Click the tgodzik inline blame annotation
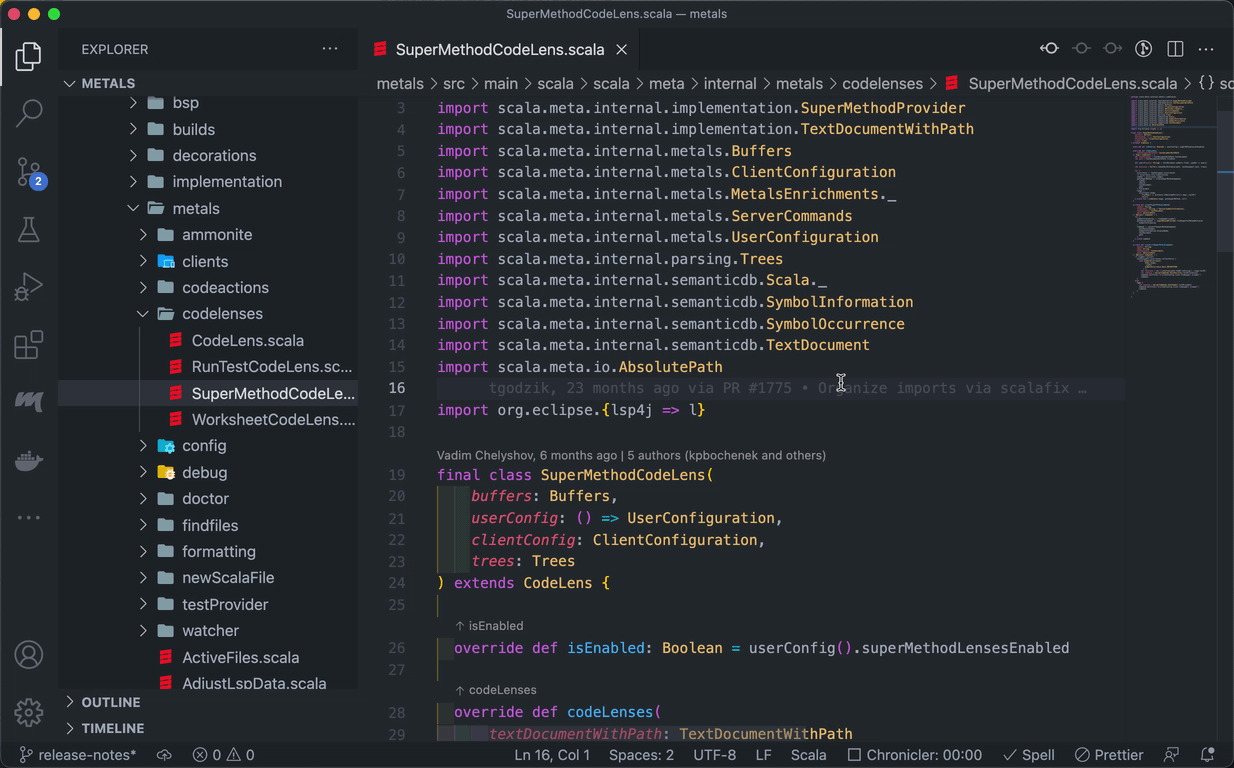The height and width of the screenshot is (768, 1234). click(787, 388)
